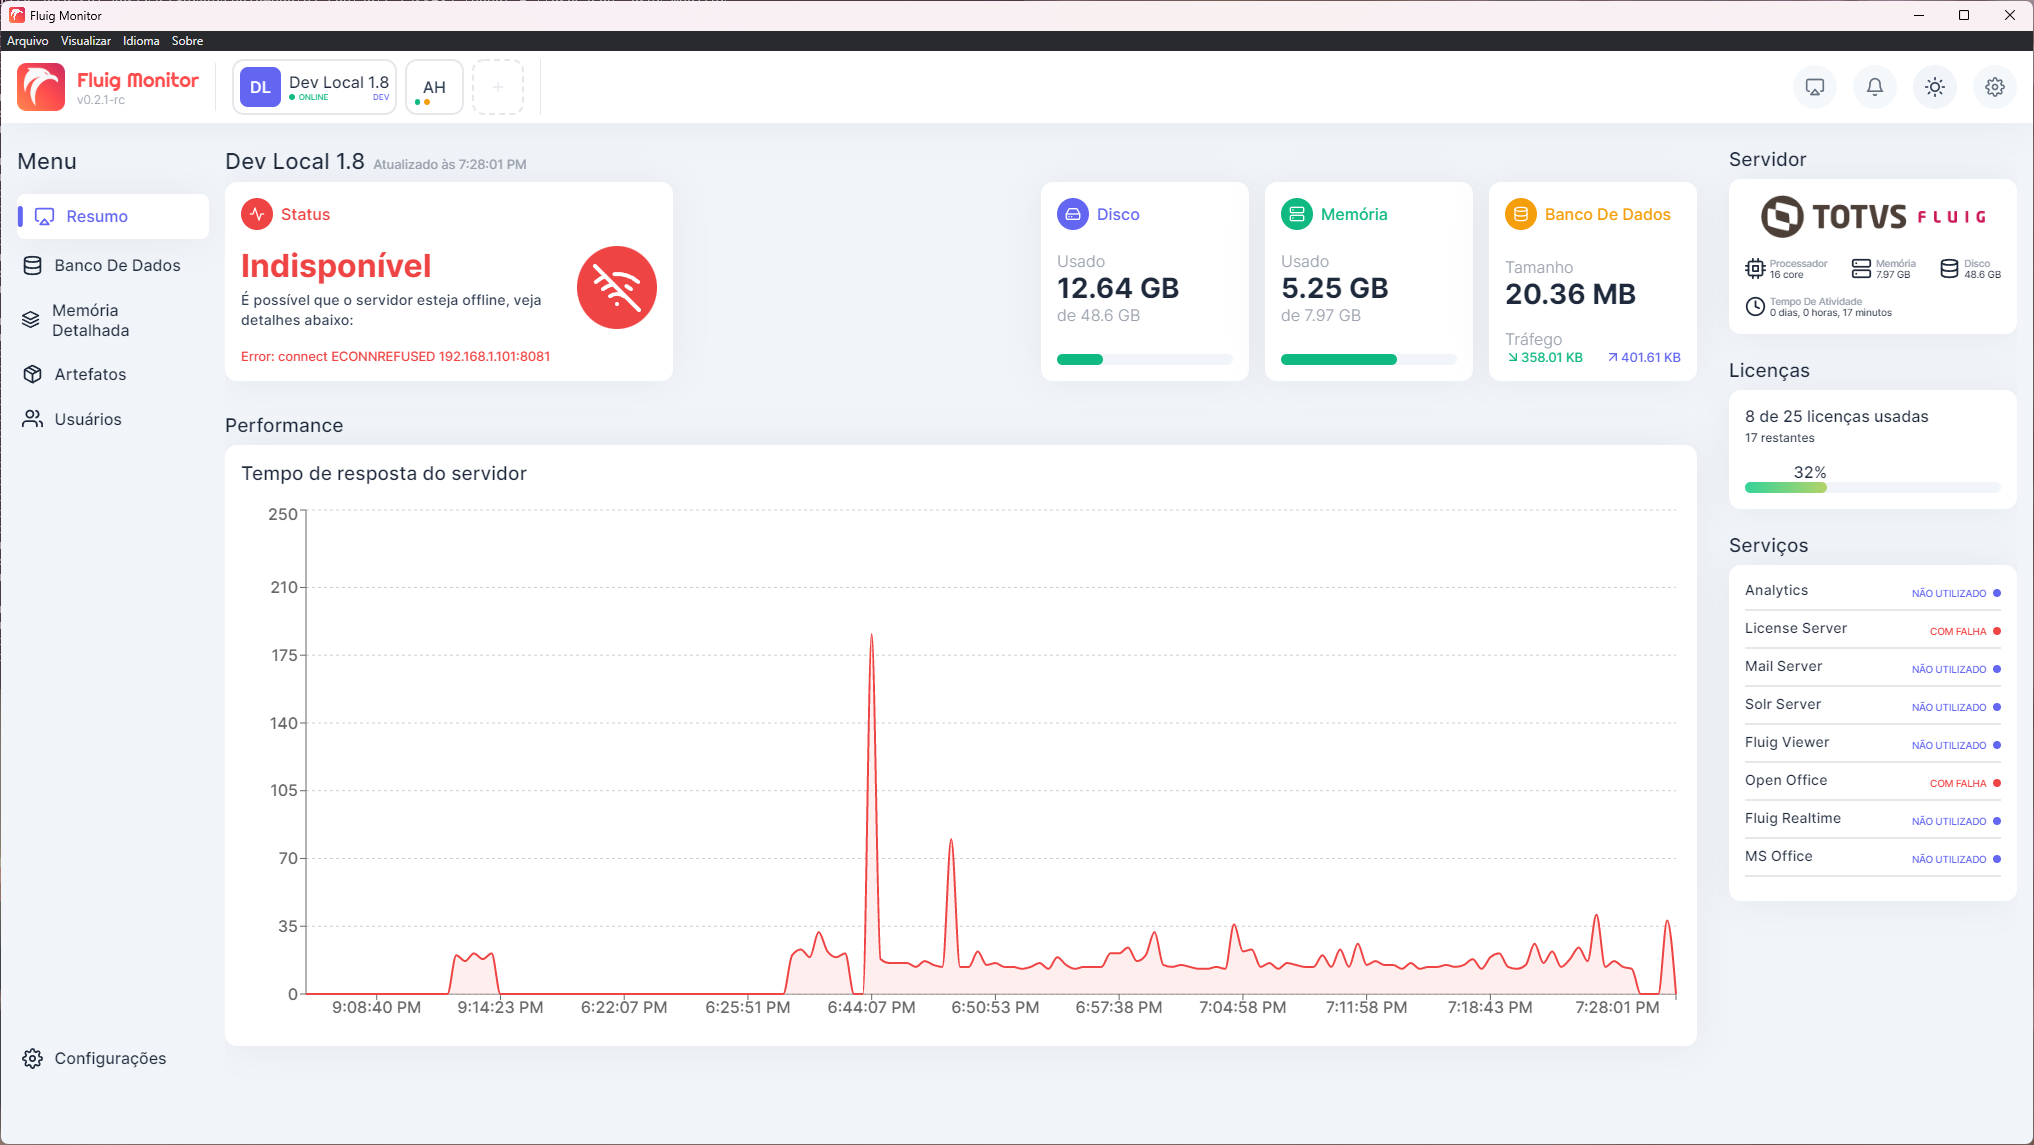Image resolution: width=2034 pixels, height=1145 pixels.
Task: Open settings gear icon in top bar
Action: tap(1995, 87)
